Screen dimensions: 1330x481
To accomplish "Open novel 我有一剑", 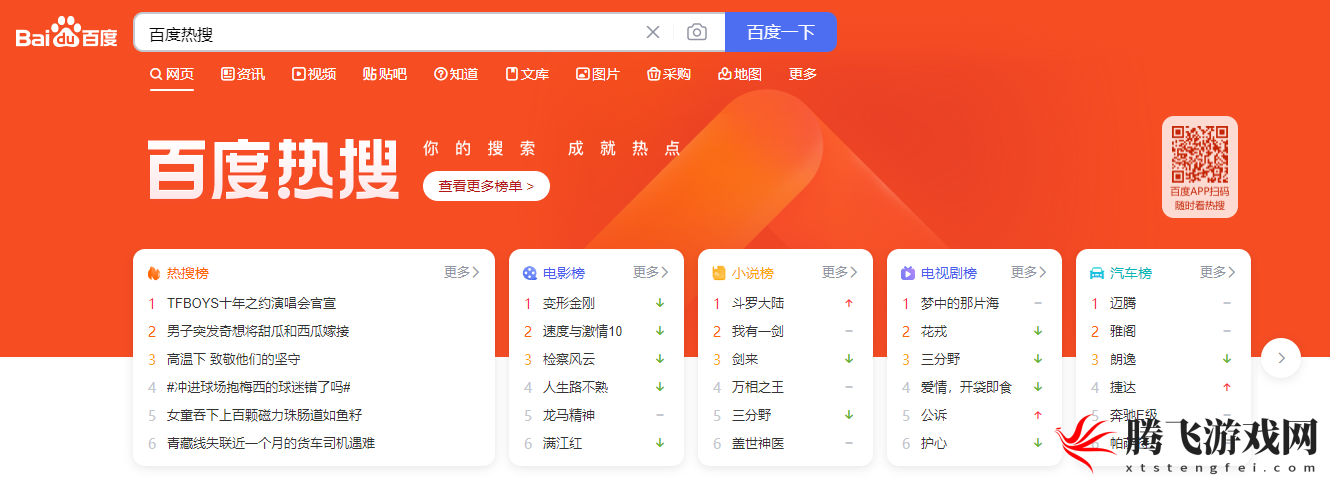I will coord(758,331).
